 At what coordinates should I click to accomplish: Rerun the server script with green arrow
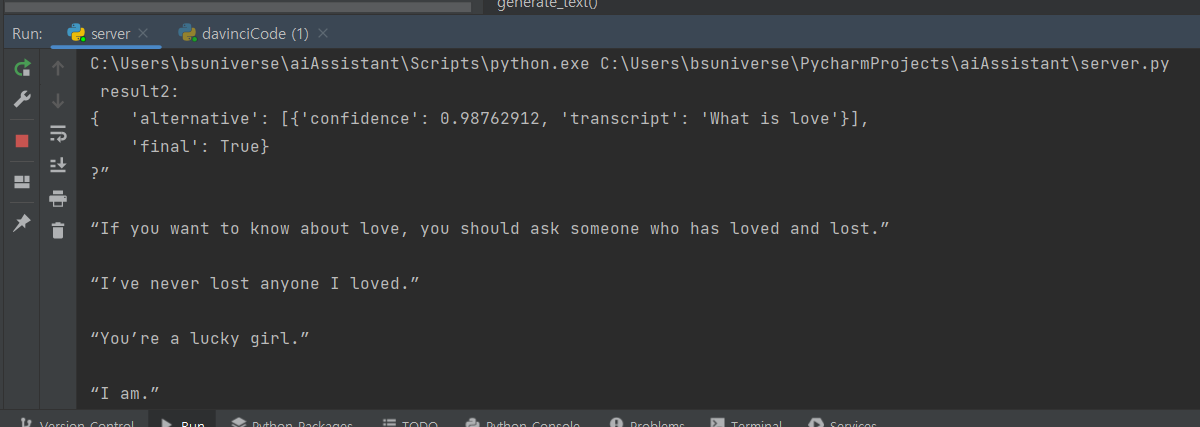22,68
